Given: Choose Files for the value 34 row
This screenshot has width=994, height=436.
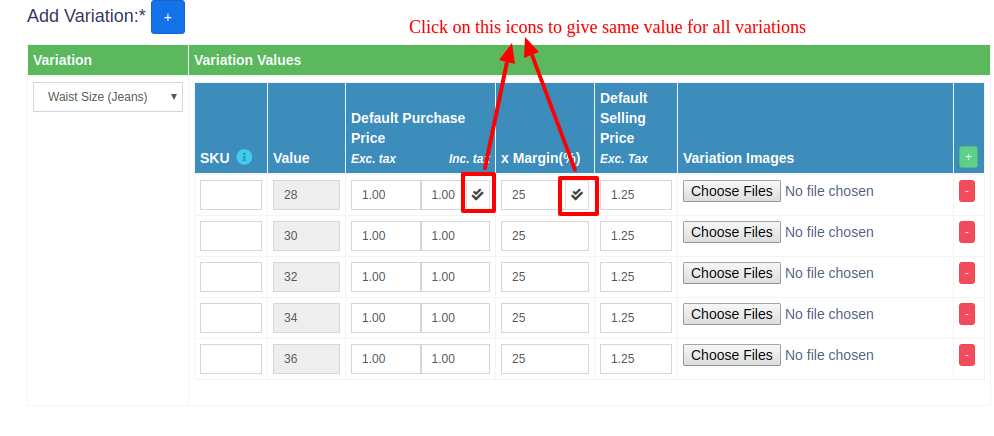Looking at the screenshot, I should pos(732,314).
